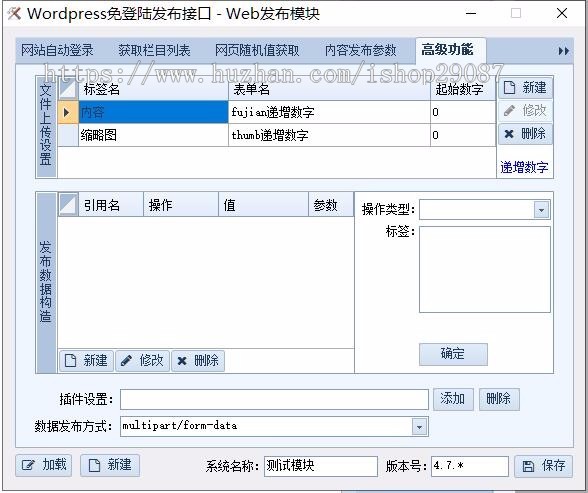The image size is (588, 493).
Task: Click the 标签名 column header
Action: click(153, 89)
